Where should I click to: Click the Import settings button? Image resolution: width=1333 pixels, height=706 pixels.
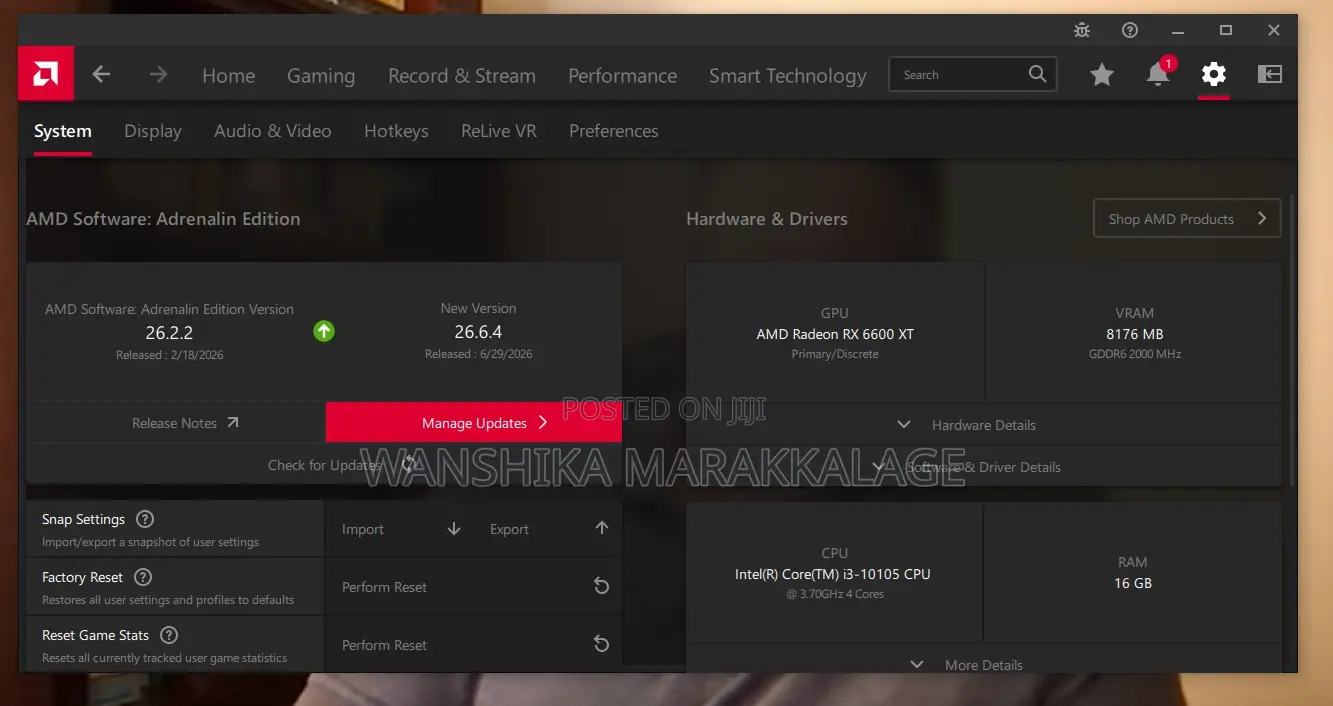(x=400, y=529)
